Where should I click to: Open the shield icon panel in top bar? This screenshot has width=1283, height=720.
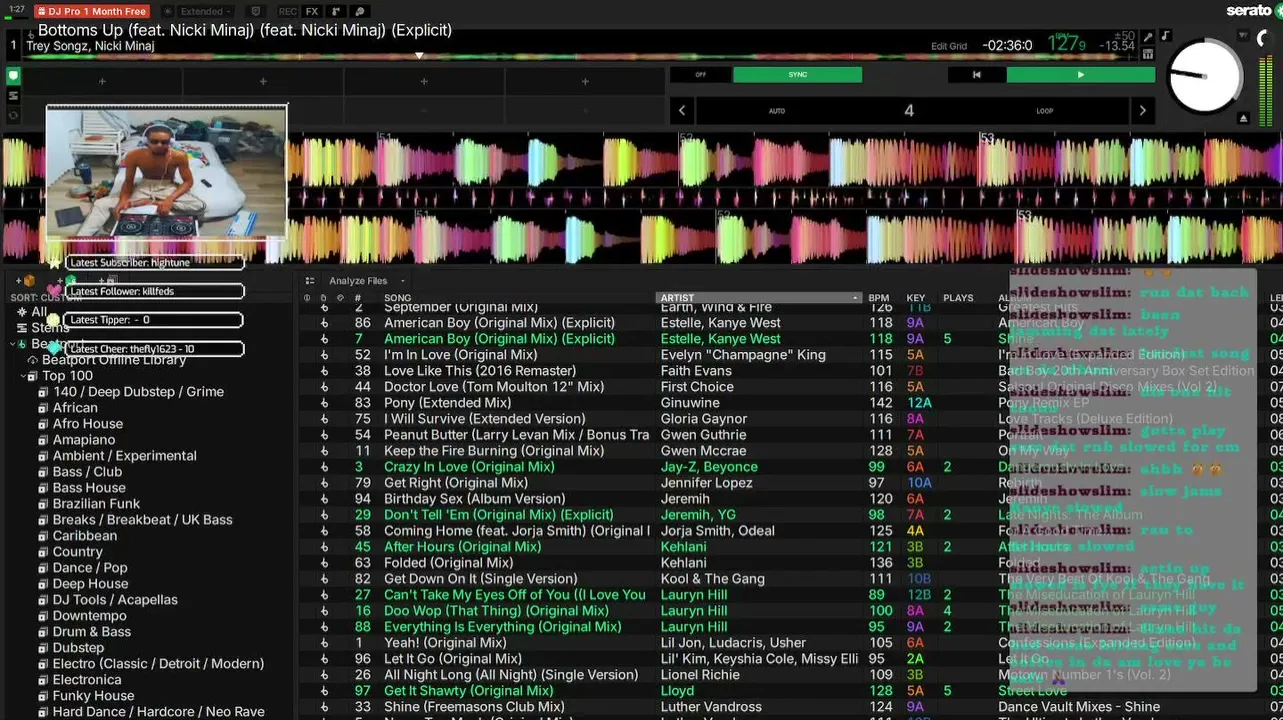point(255,11)
